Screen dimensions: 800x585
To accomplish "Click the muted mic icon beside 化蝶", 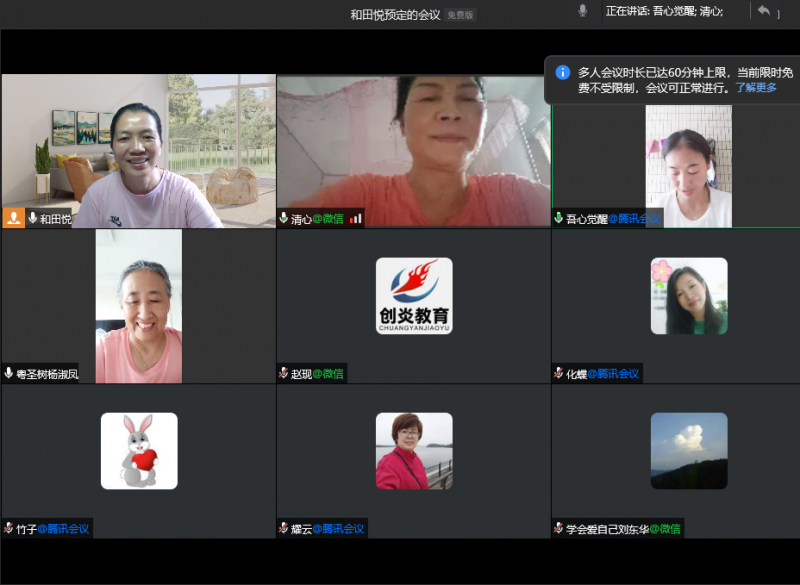I will pos(559,373).
